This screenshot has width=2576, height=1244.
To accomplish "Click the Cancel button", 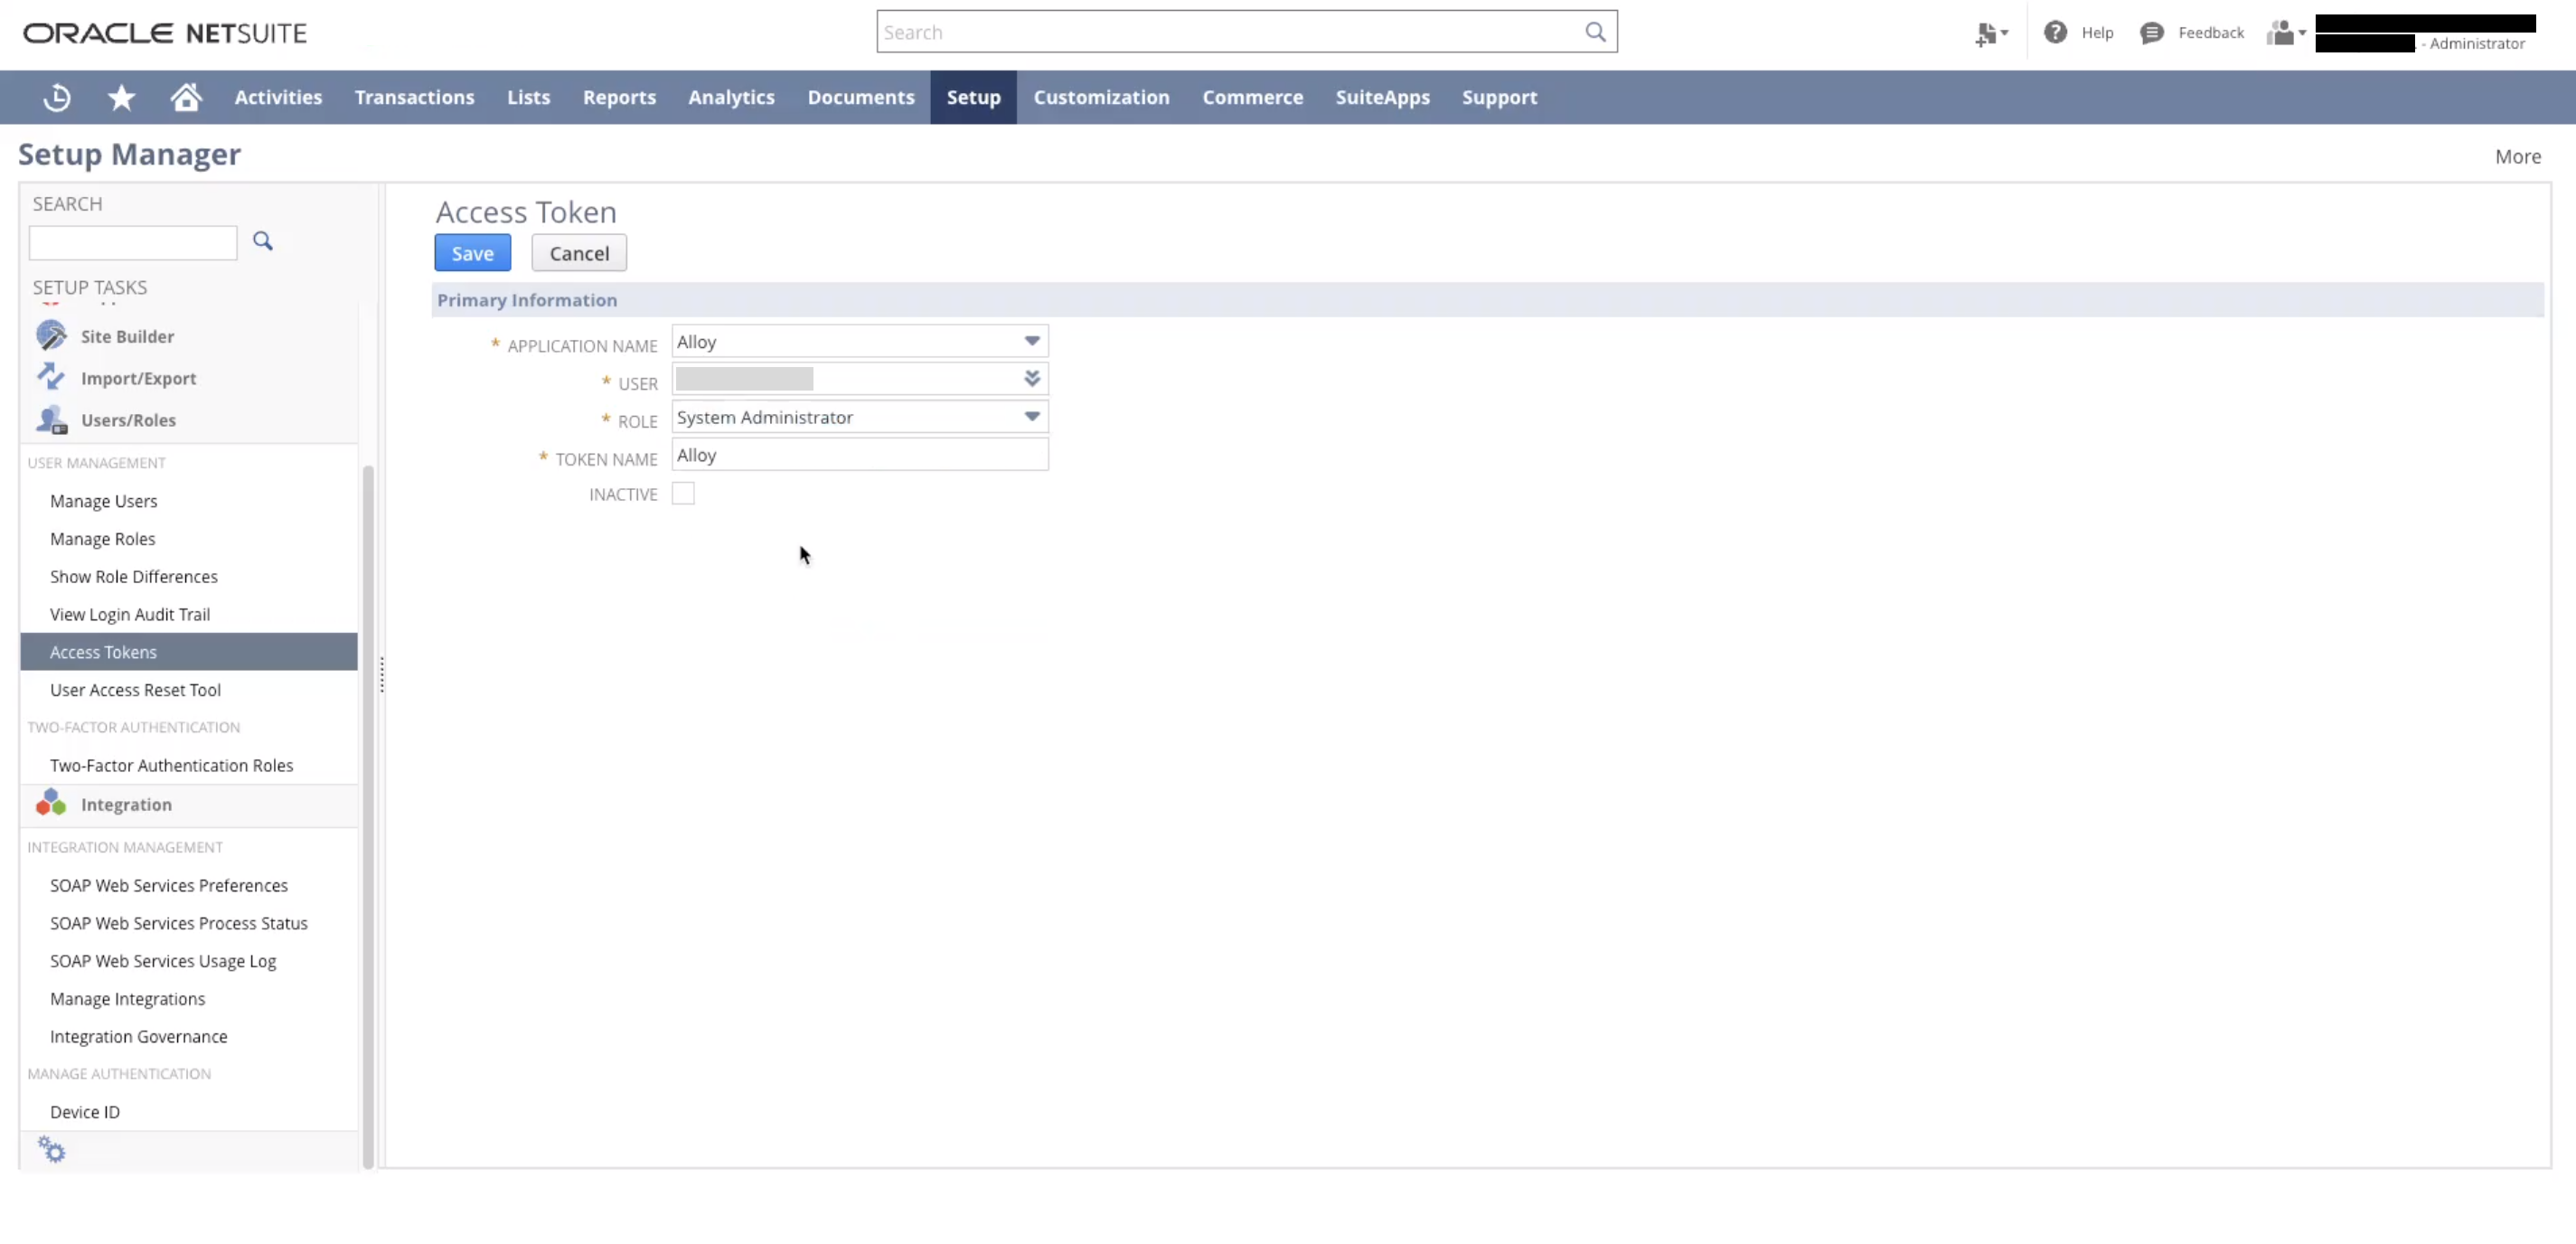I will (579, 253).
